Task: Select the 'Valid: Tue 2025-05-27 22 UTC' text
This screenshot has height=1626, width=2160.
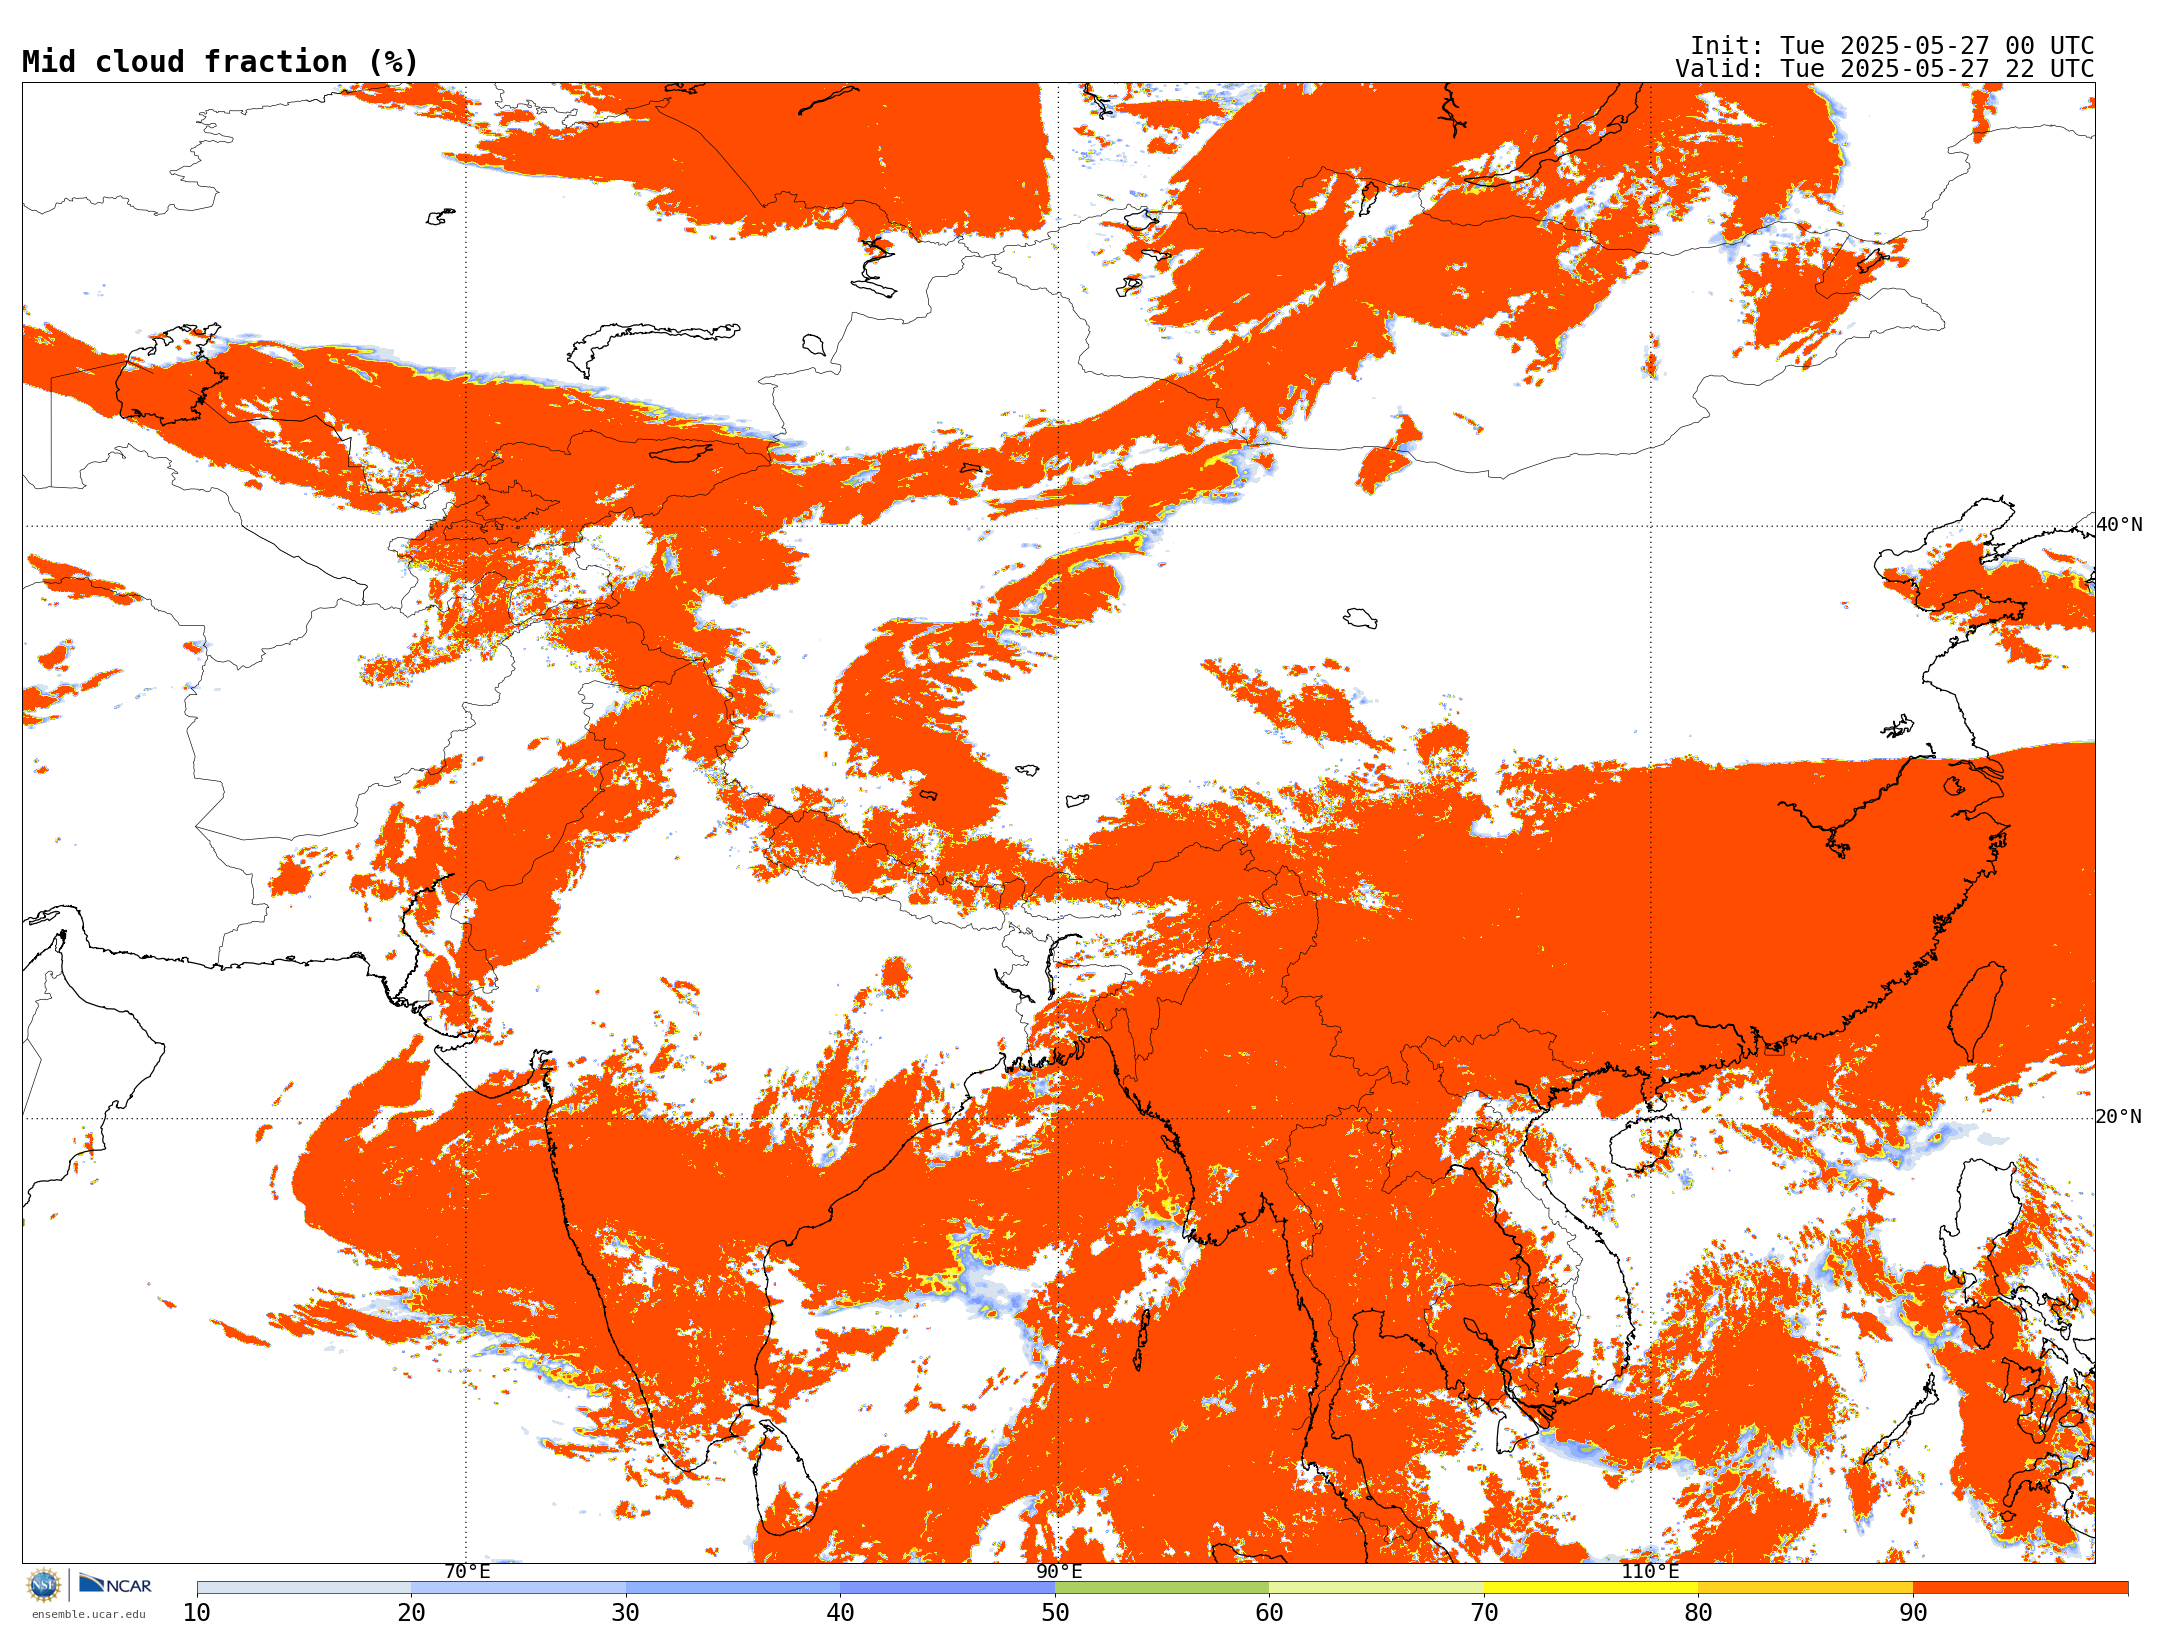Action: click(x=1885, y=69)
